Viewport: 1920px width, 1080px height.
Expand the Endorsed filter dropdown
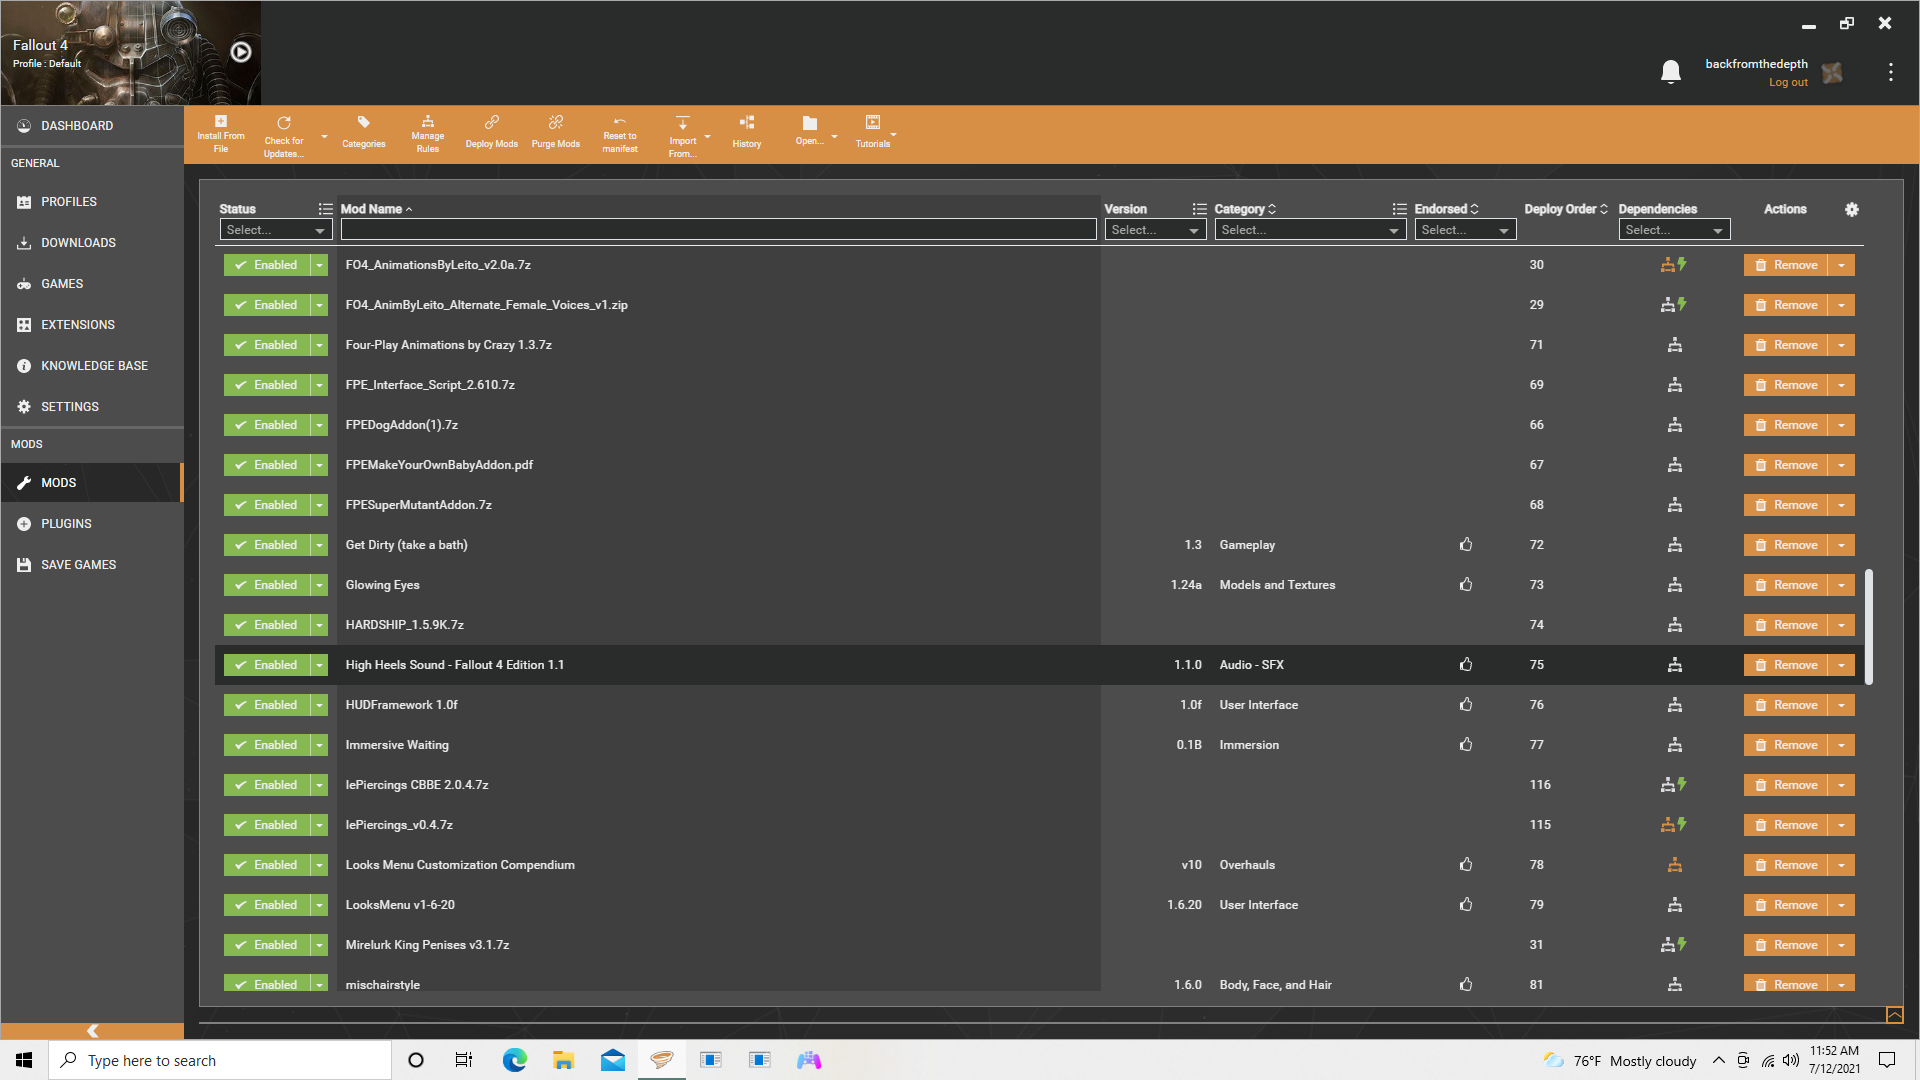click(x=1462, y=229)
